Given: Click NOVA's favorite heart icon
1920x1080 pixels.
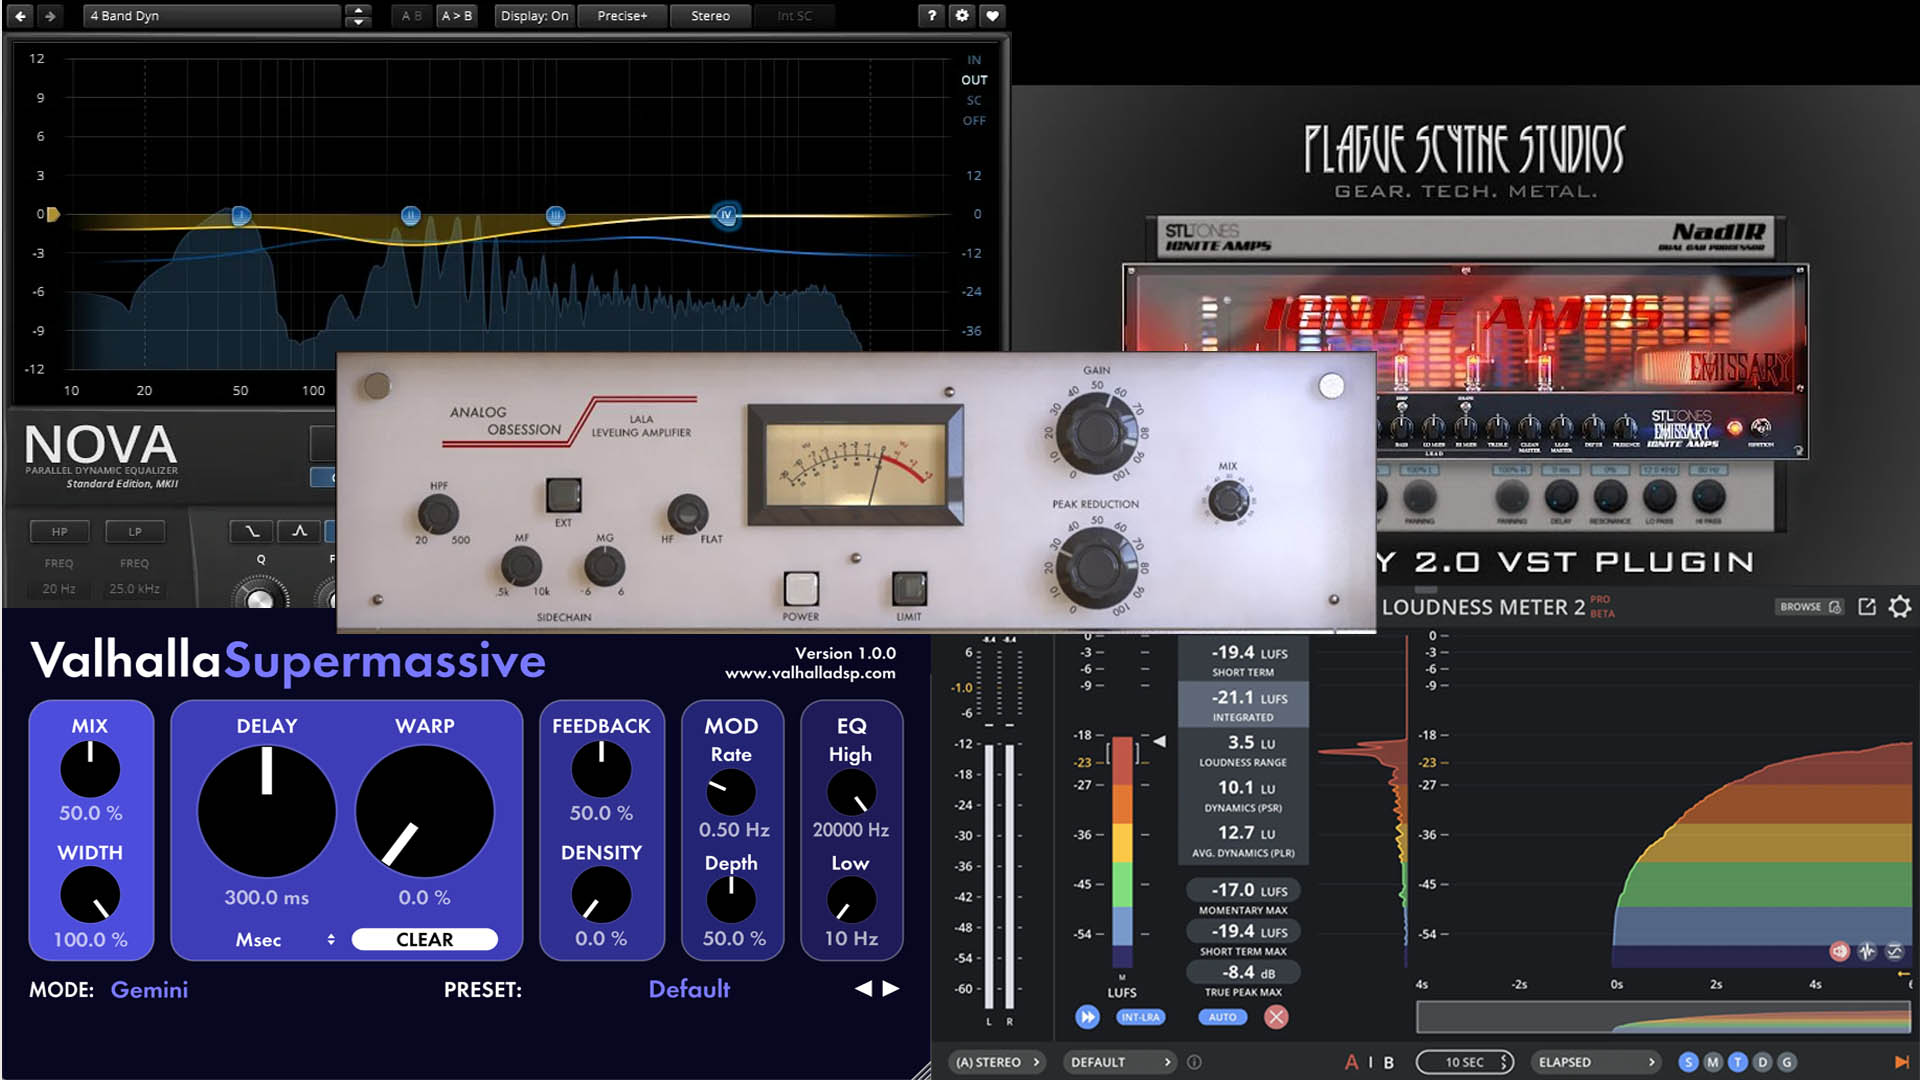Looking at the screenshot, I should click(993, 15).
